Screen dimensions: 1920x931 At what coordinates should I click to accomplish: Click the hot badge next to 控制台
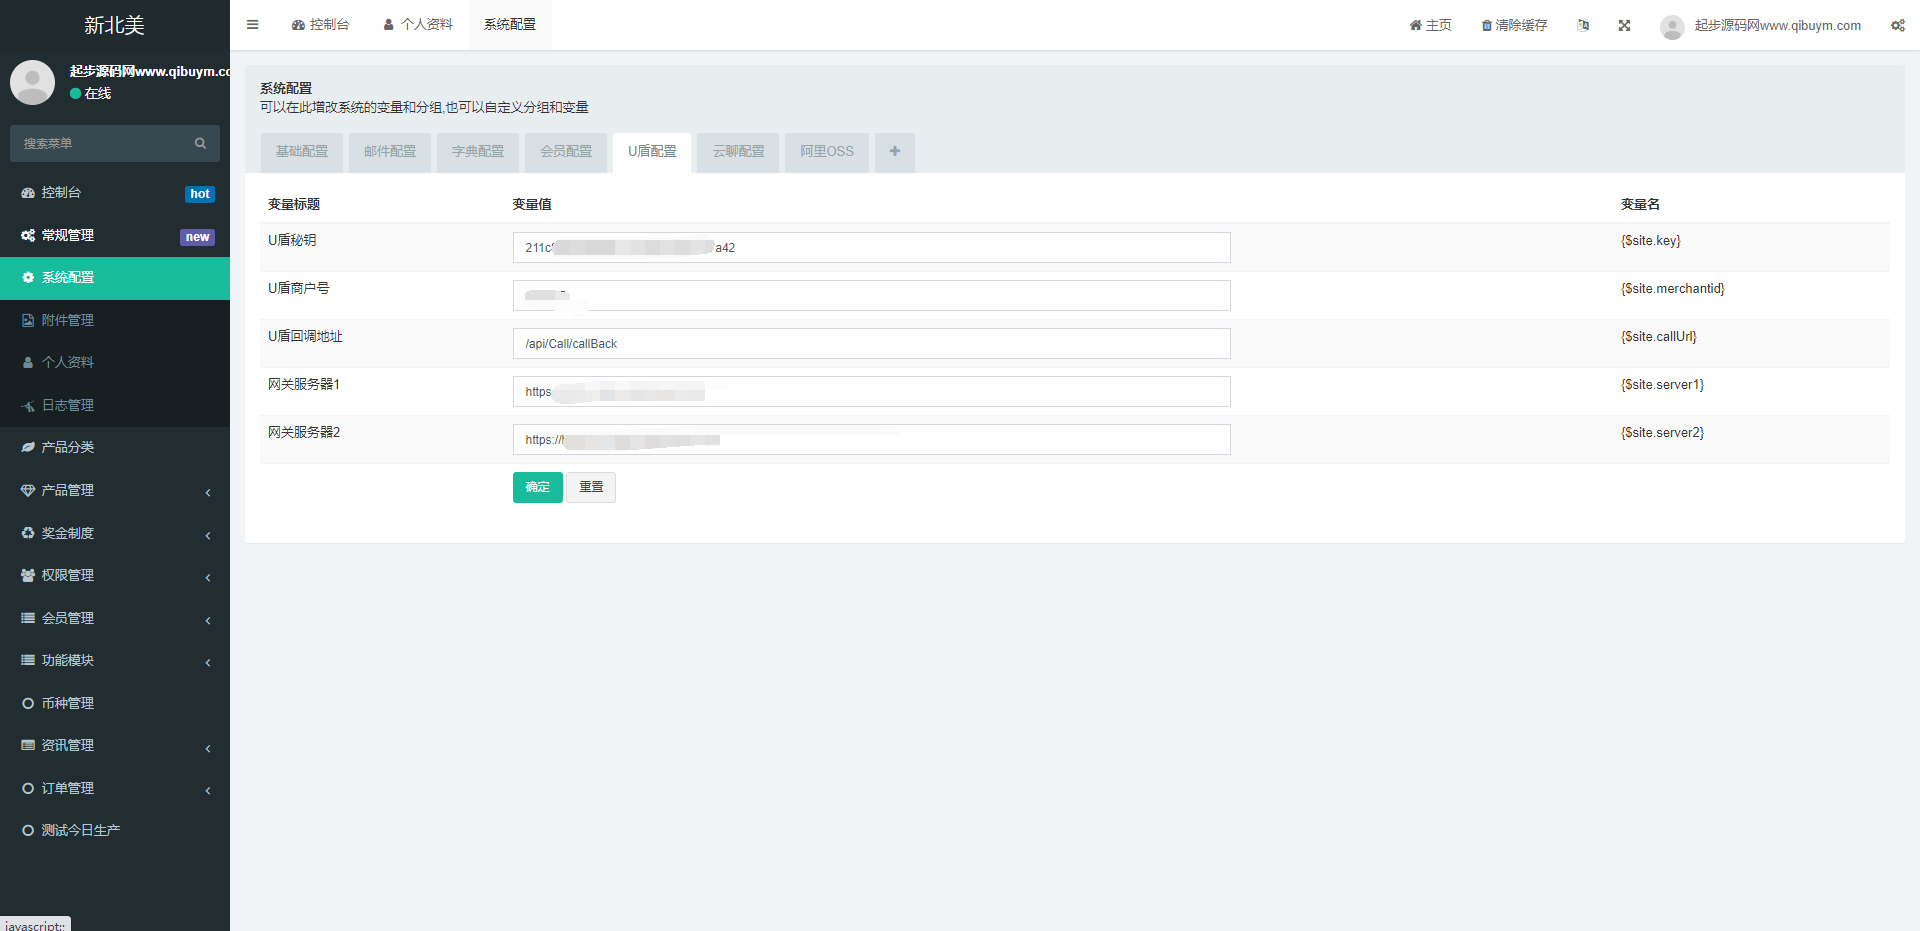point(200,194)
